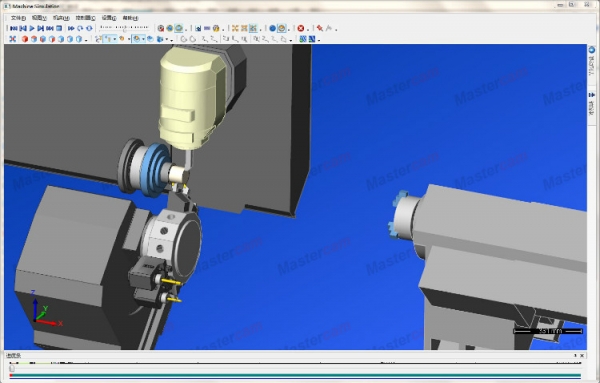Play the machine simulation

click(32, 28)
